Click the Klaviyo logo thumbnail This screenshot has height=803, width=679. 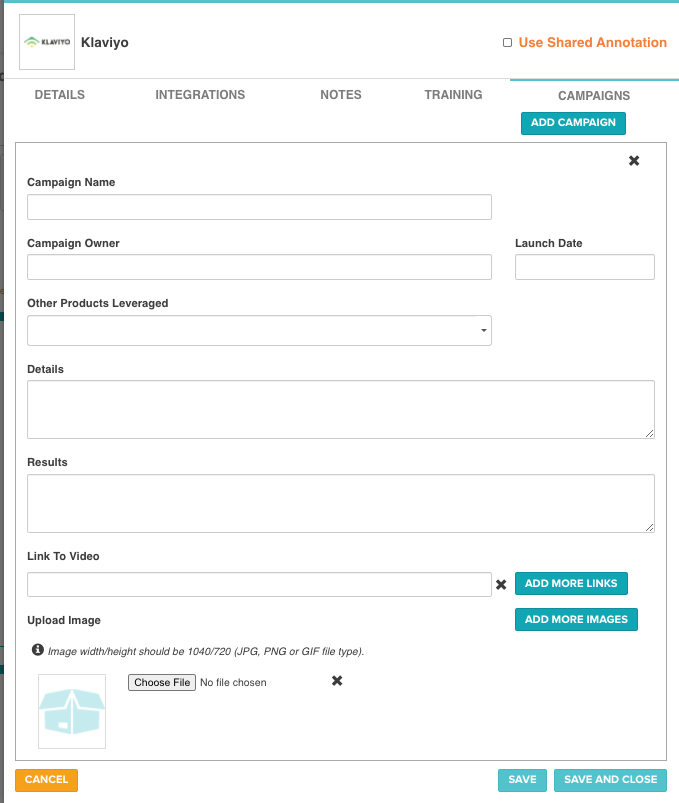(47, 42)
